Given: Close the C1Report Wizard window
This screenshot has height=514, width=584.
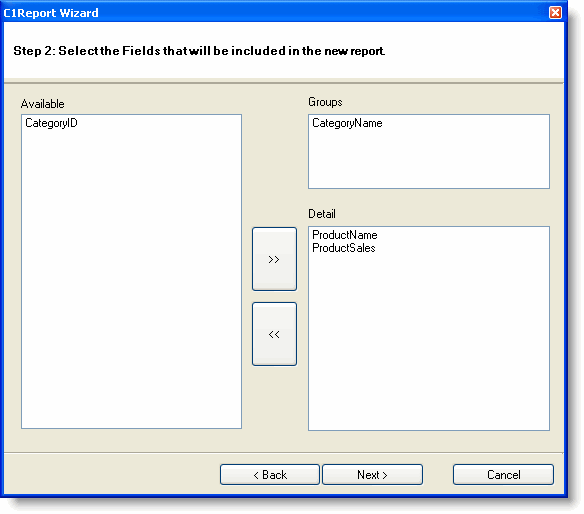Looking at the screenshot, I should coord(555,12).
